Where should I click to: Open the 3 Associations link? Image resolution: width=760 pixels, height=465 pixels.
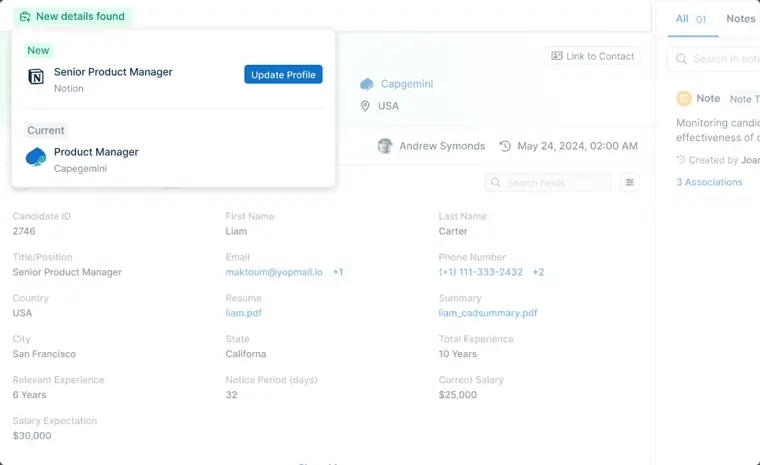coord(709,182)
